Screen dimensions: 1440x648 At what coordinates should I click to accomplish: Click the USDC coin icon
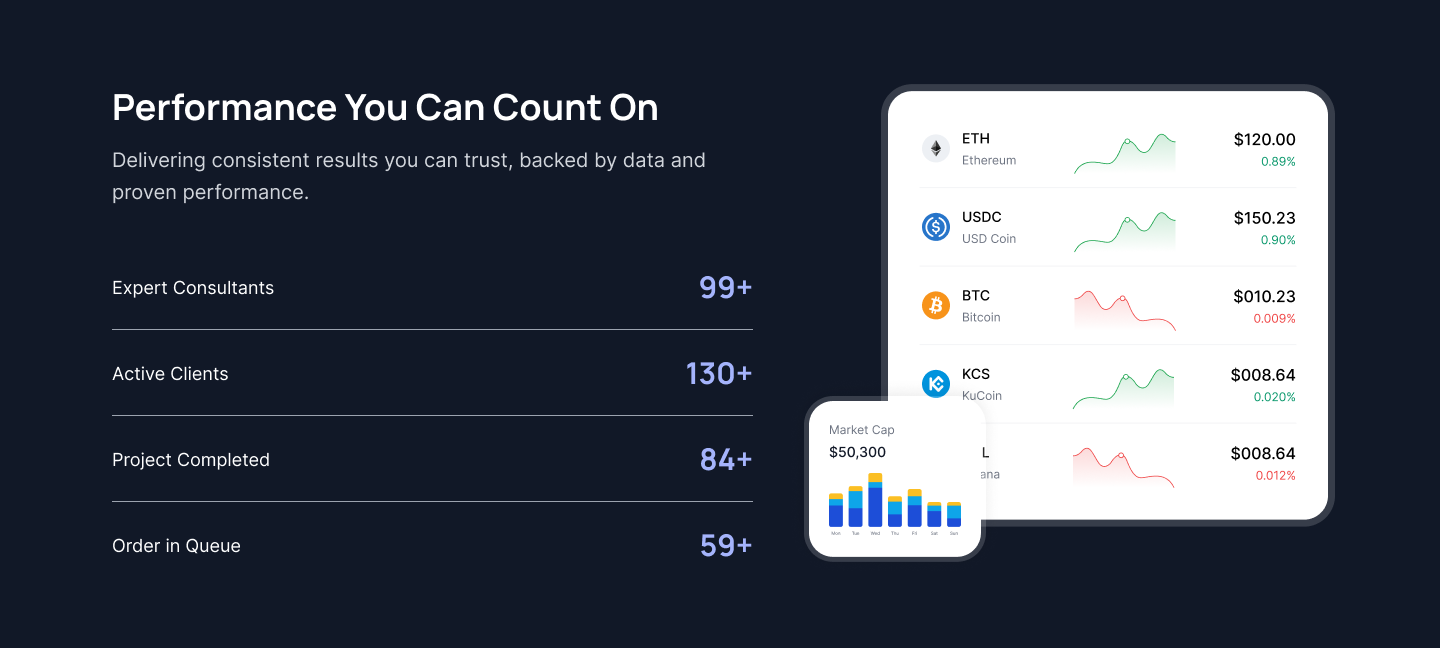click(936, 227)
